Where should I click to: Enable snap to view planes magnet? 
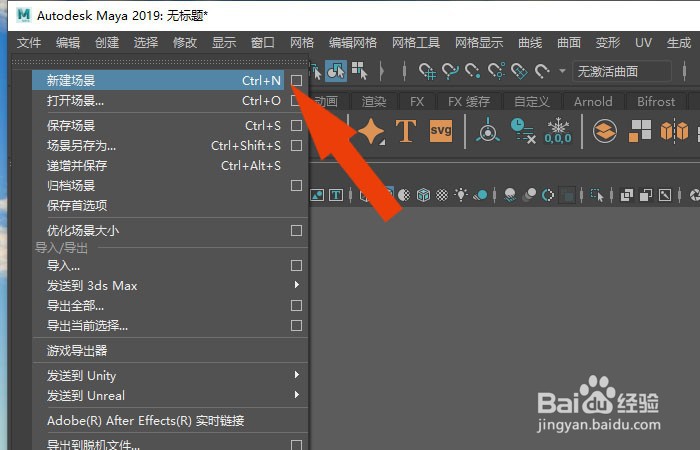(519, 71)
